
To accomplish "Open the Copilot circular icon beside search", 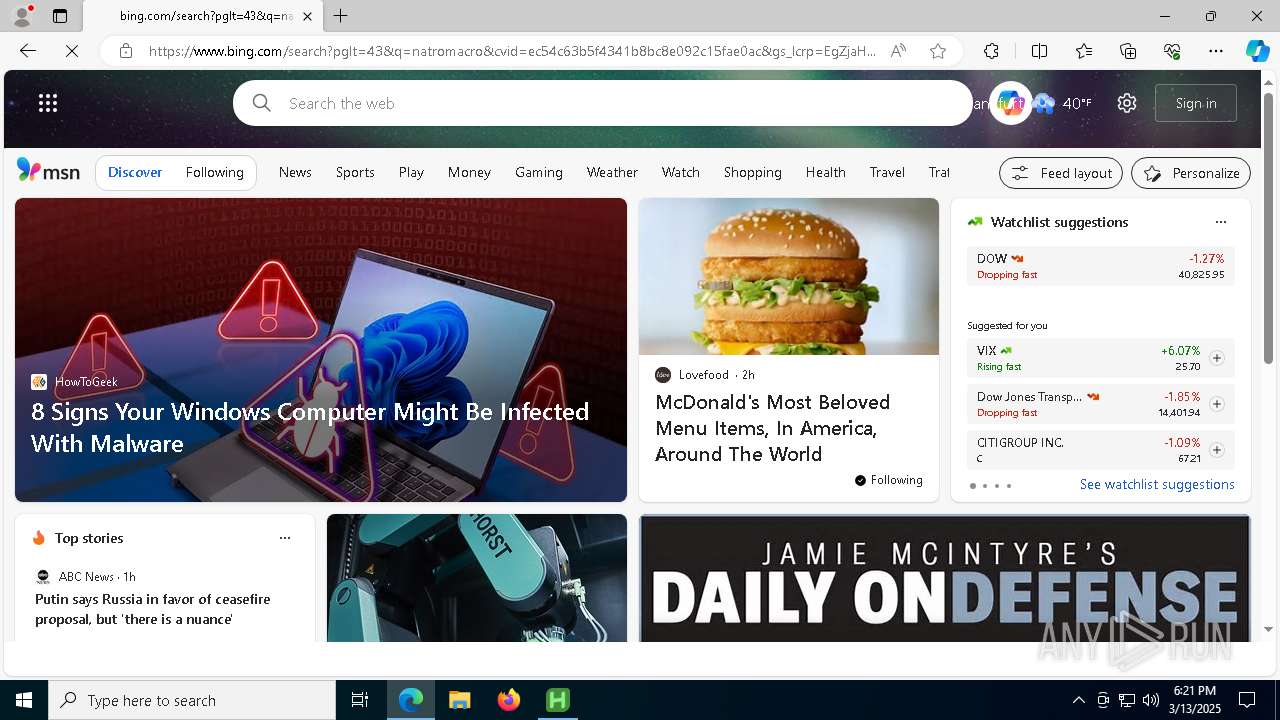I will click(x=1010, y=103).
